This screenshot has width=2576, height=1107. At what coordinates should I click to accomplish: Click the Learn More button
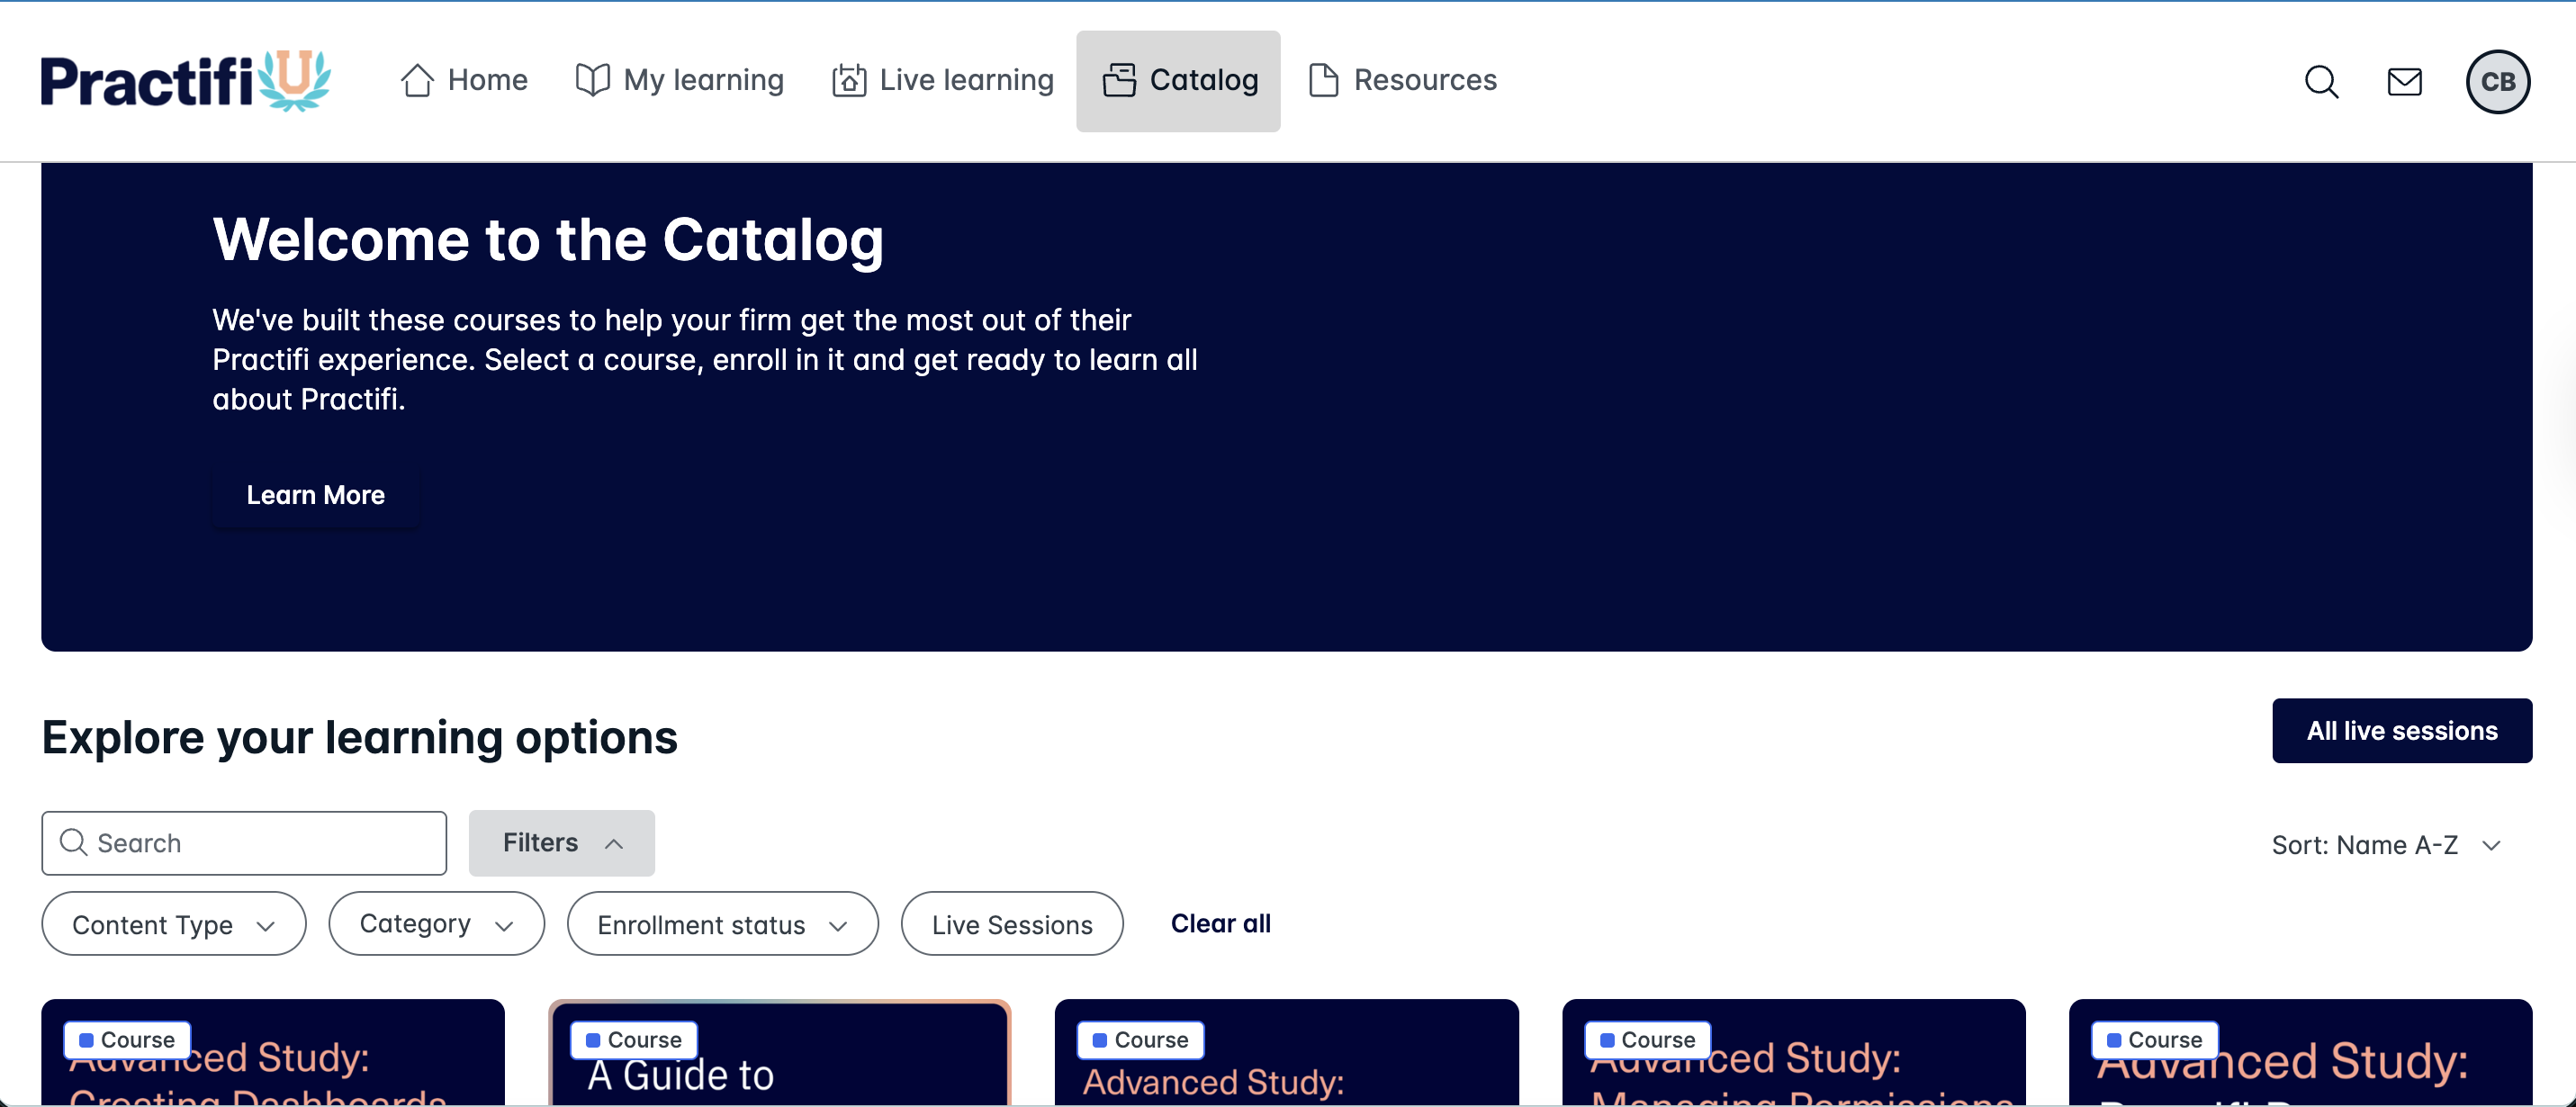(x=315, y=495)
